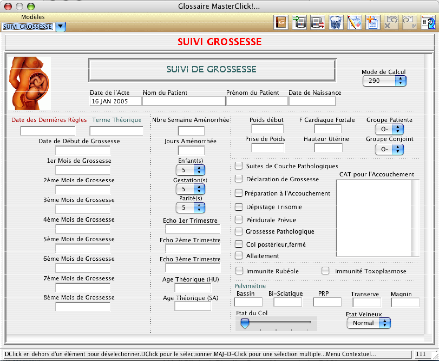
Task: Click the export icon with red arrows
Action: click(317, 23)
